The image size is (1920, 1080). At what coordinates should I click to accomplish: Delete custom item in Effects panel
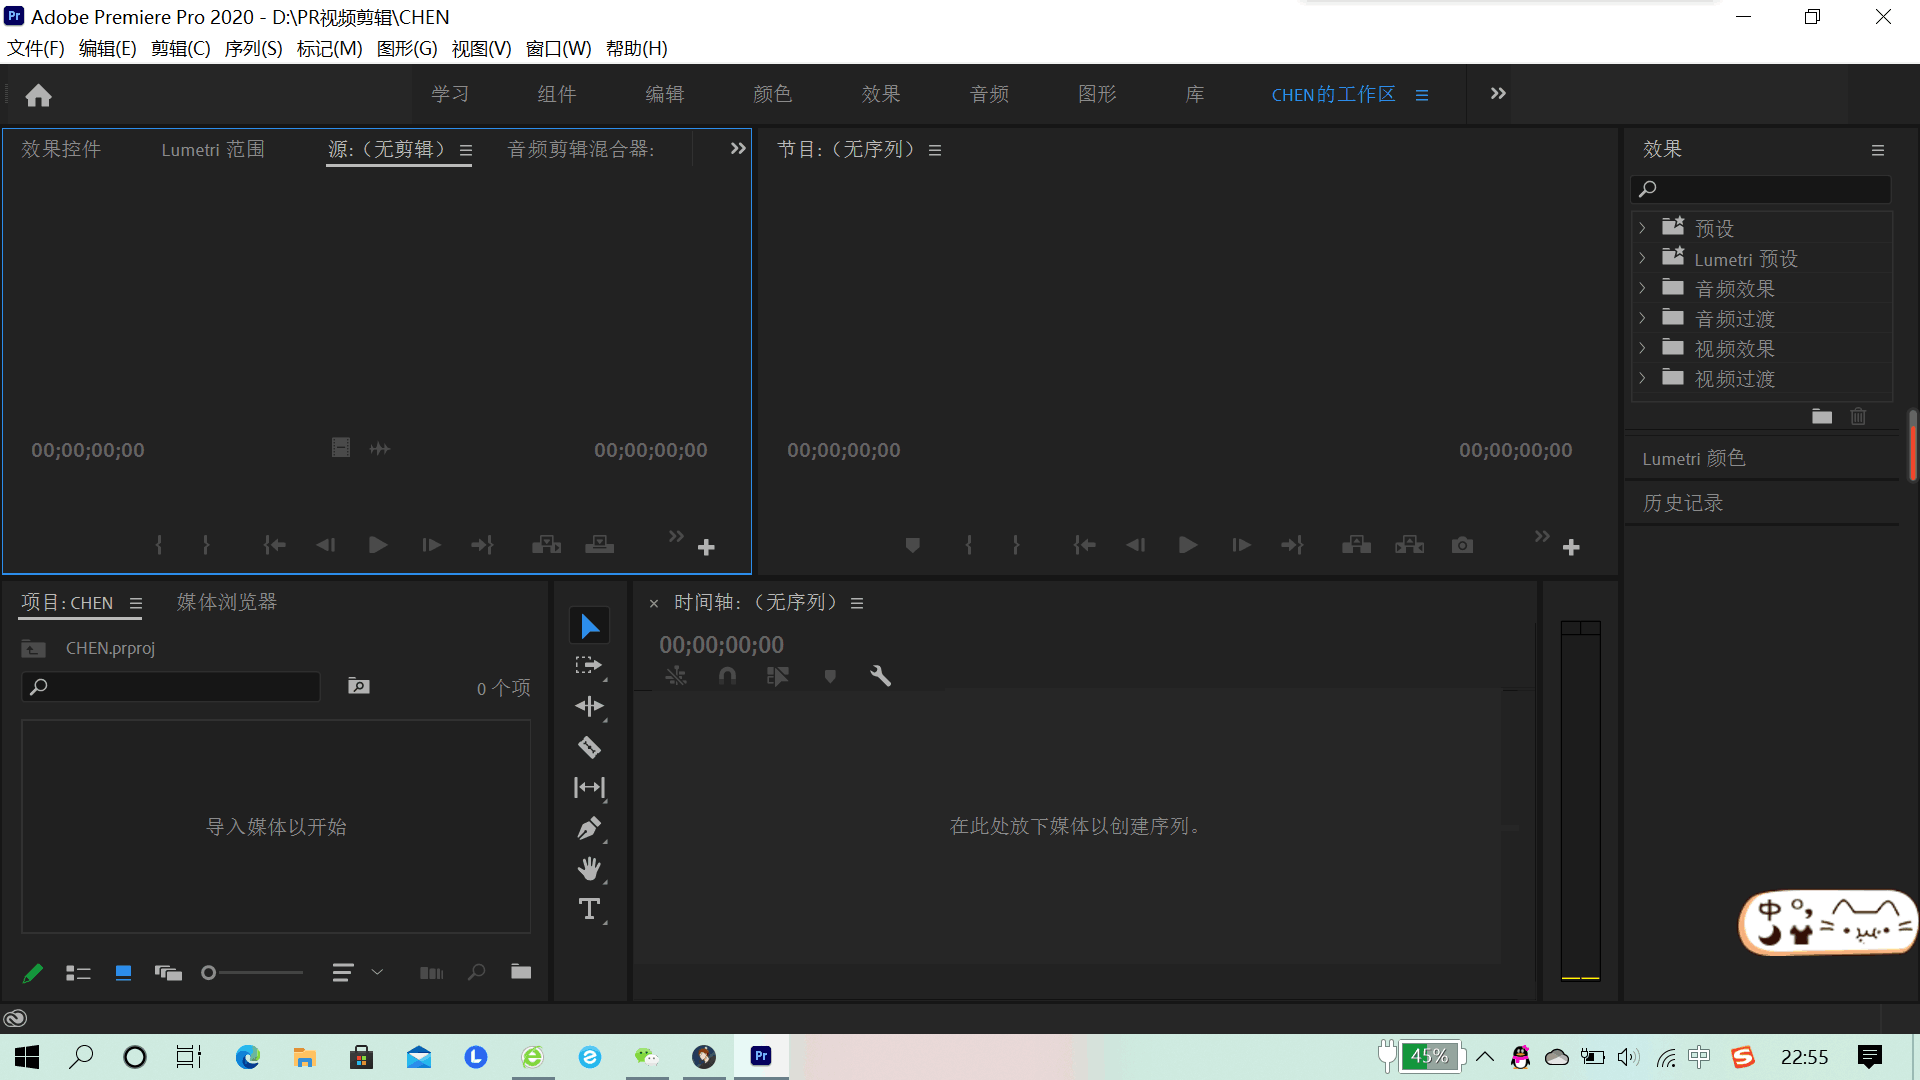coord(1858,417)
